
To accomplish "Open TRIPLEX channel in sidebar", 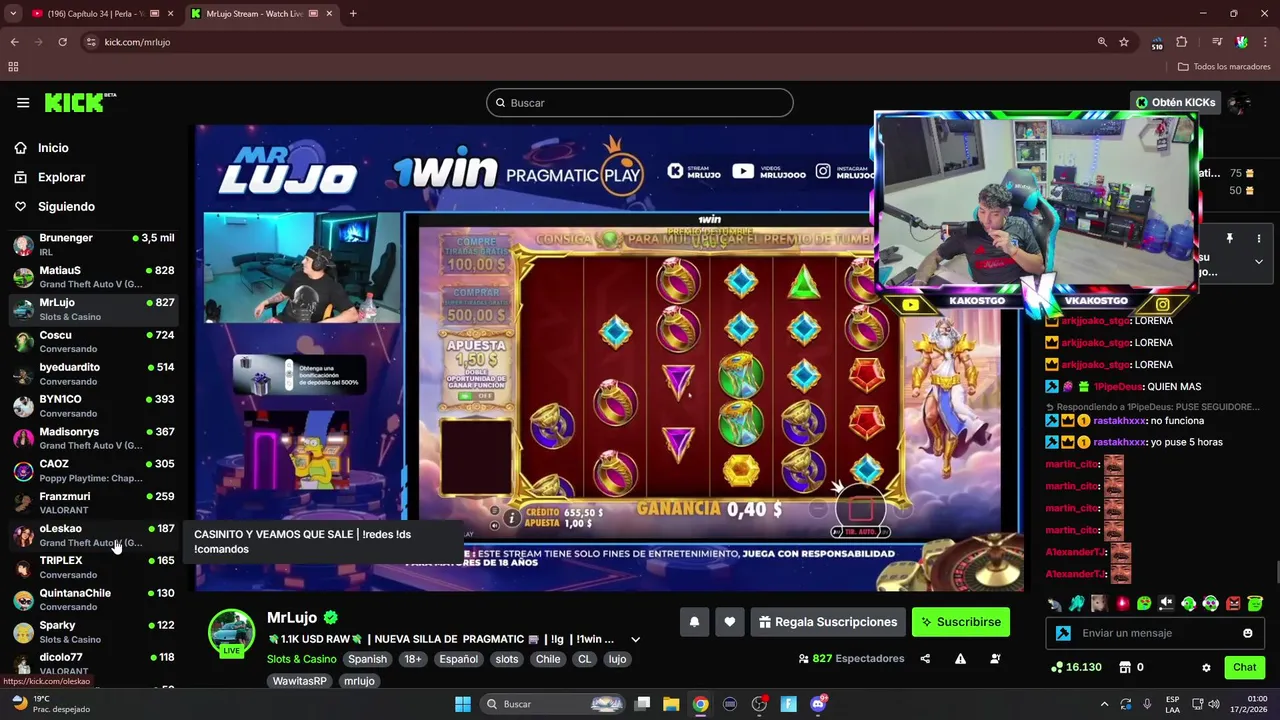I will coord(94,567).
